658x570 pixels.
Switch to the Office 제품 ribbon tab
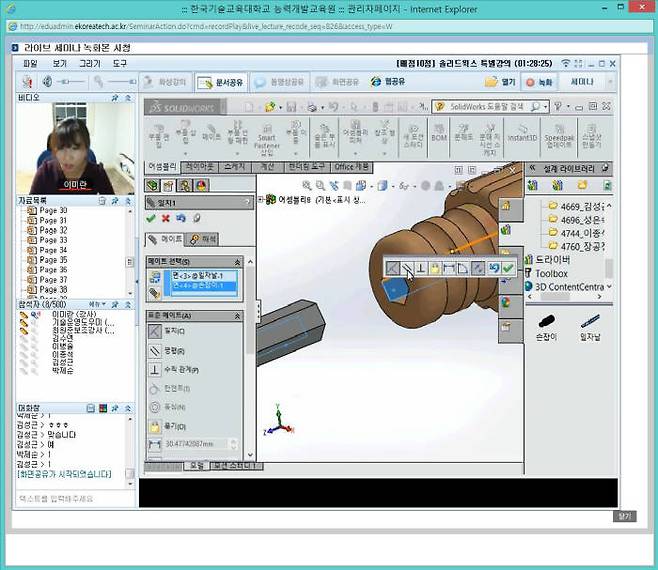point(352,167)
